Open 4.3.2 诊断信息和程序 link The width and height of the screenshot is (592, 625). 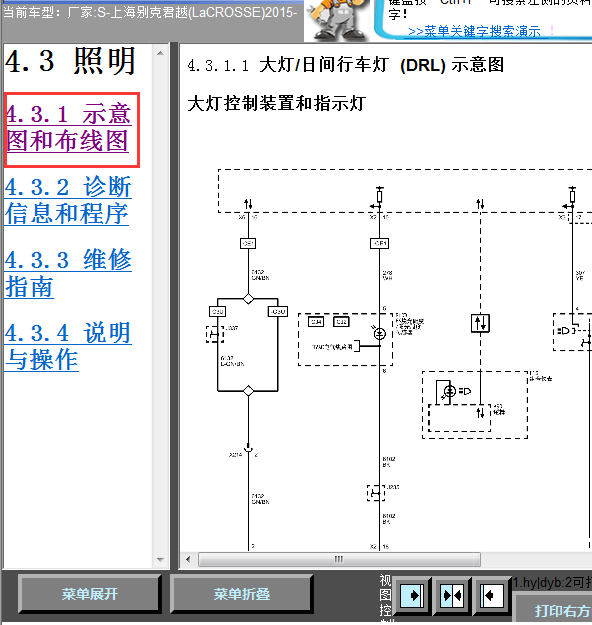click(68, 200)
